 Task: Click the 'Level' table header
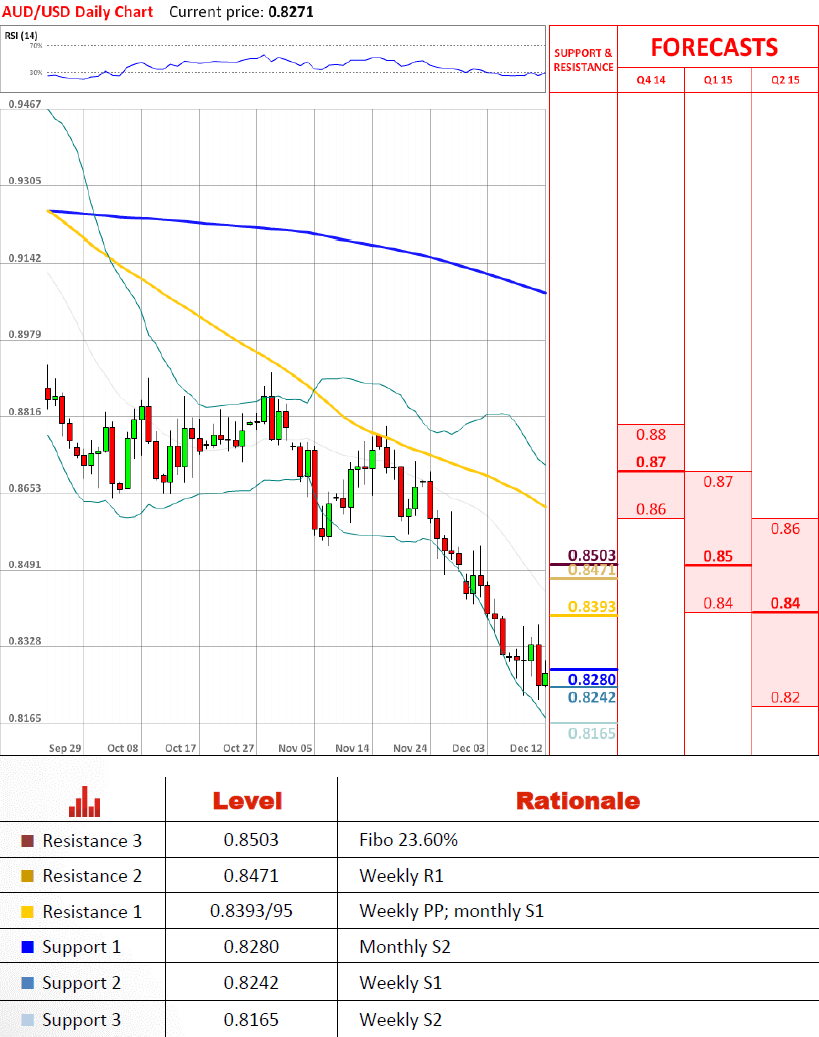247,801
